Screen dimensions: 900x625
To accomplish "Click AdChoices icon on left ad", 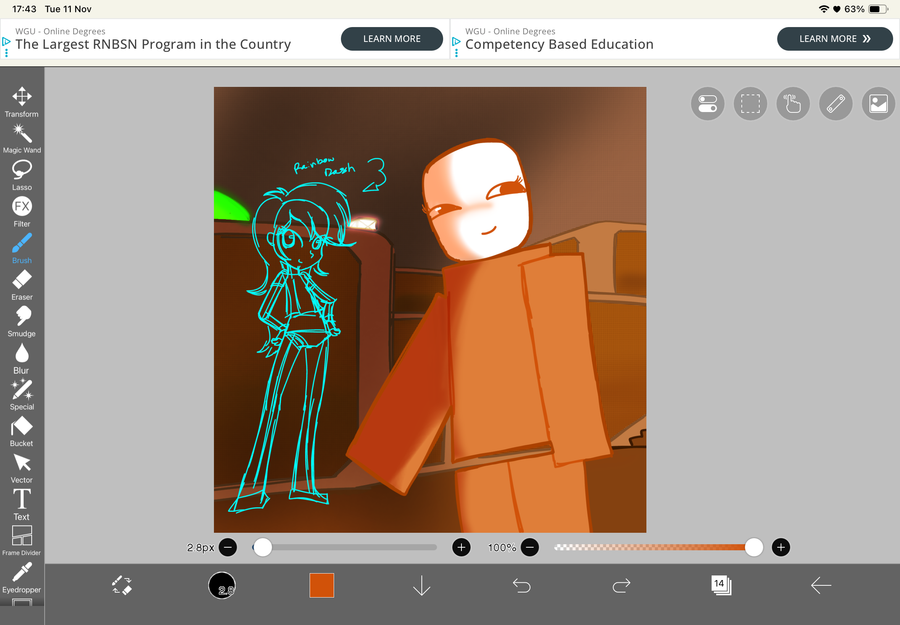I will point(6,42).
